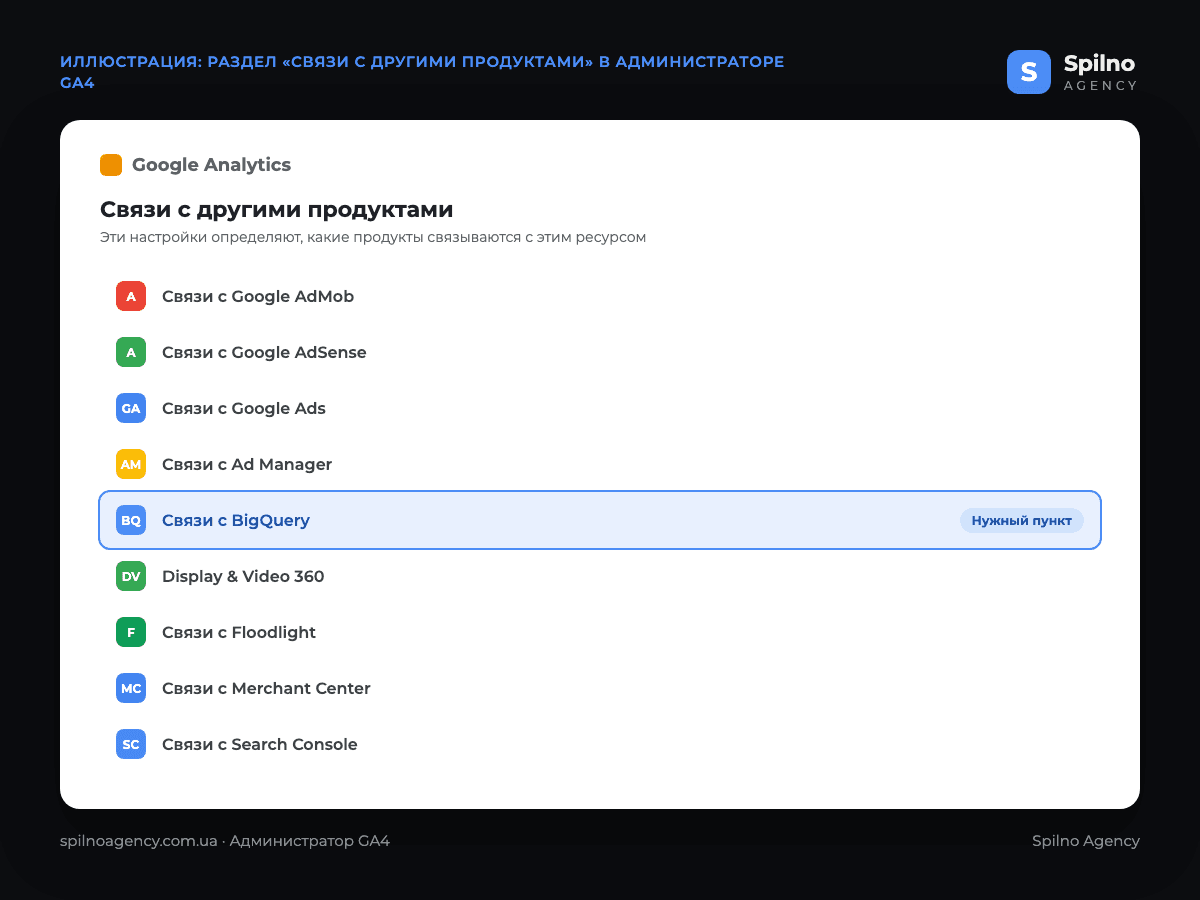1200x900 pixels.
Task: Click the green F Floodlight icon
Action: coord(131,632)
